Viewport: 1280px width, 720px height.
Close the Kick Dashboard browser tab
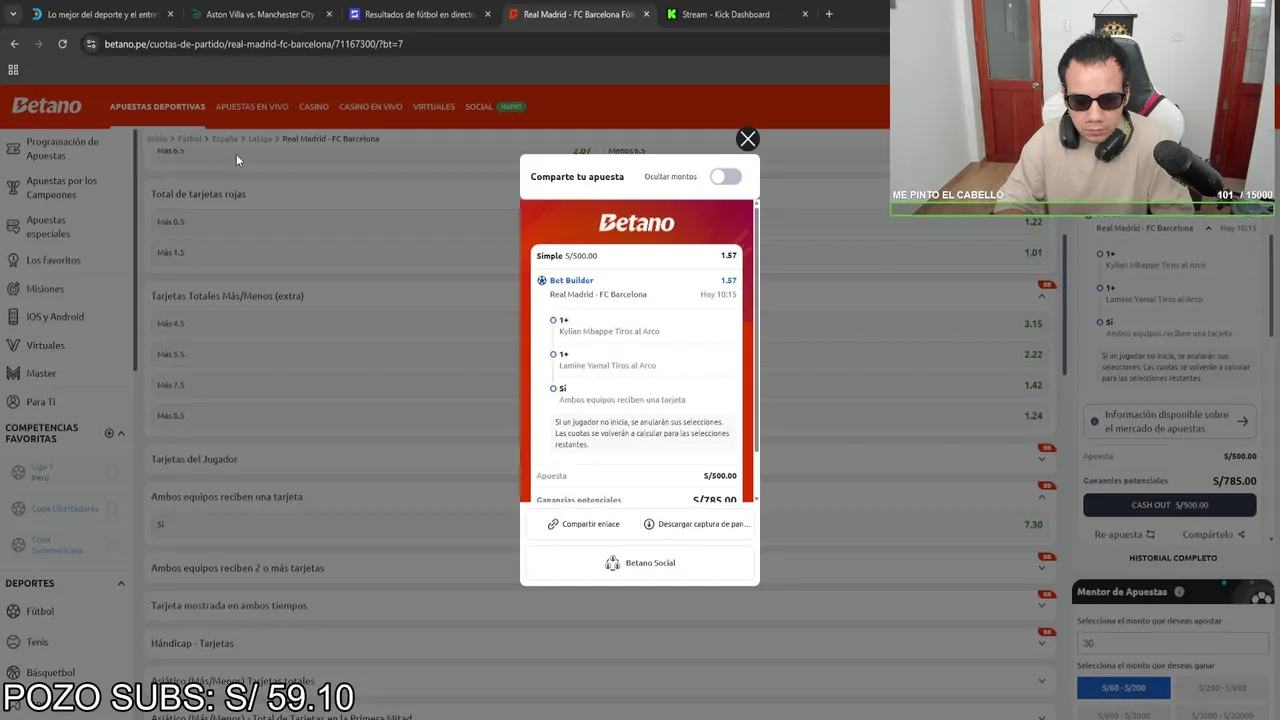805,14
